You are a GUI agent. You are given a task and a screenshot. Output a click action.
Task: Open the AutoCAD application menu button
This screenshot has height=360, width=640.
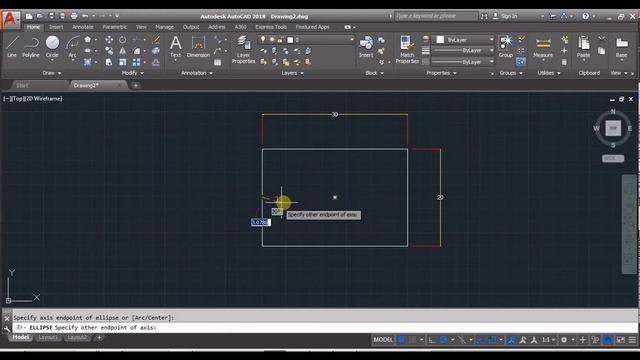(10, 19)
